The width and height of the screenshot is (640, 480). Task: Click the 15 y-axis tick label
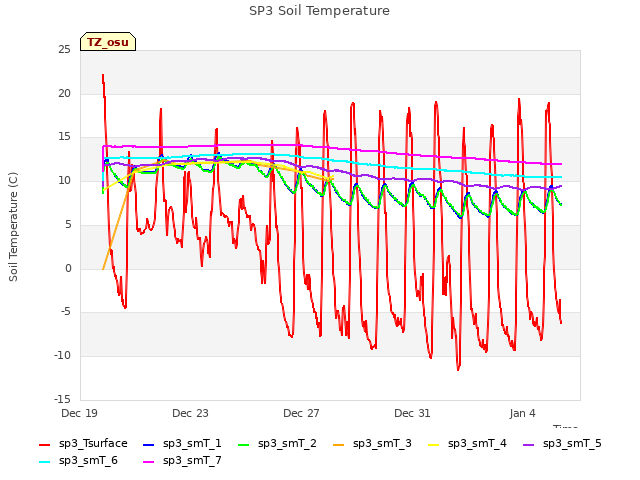tap(64, 137)
